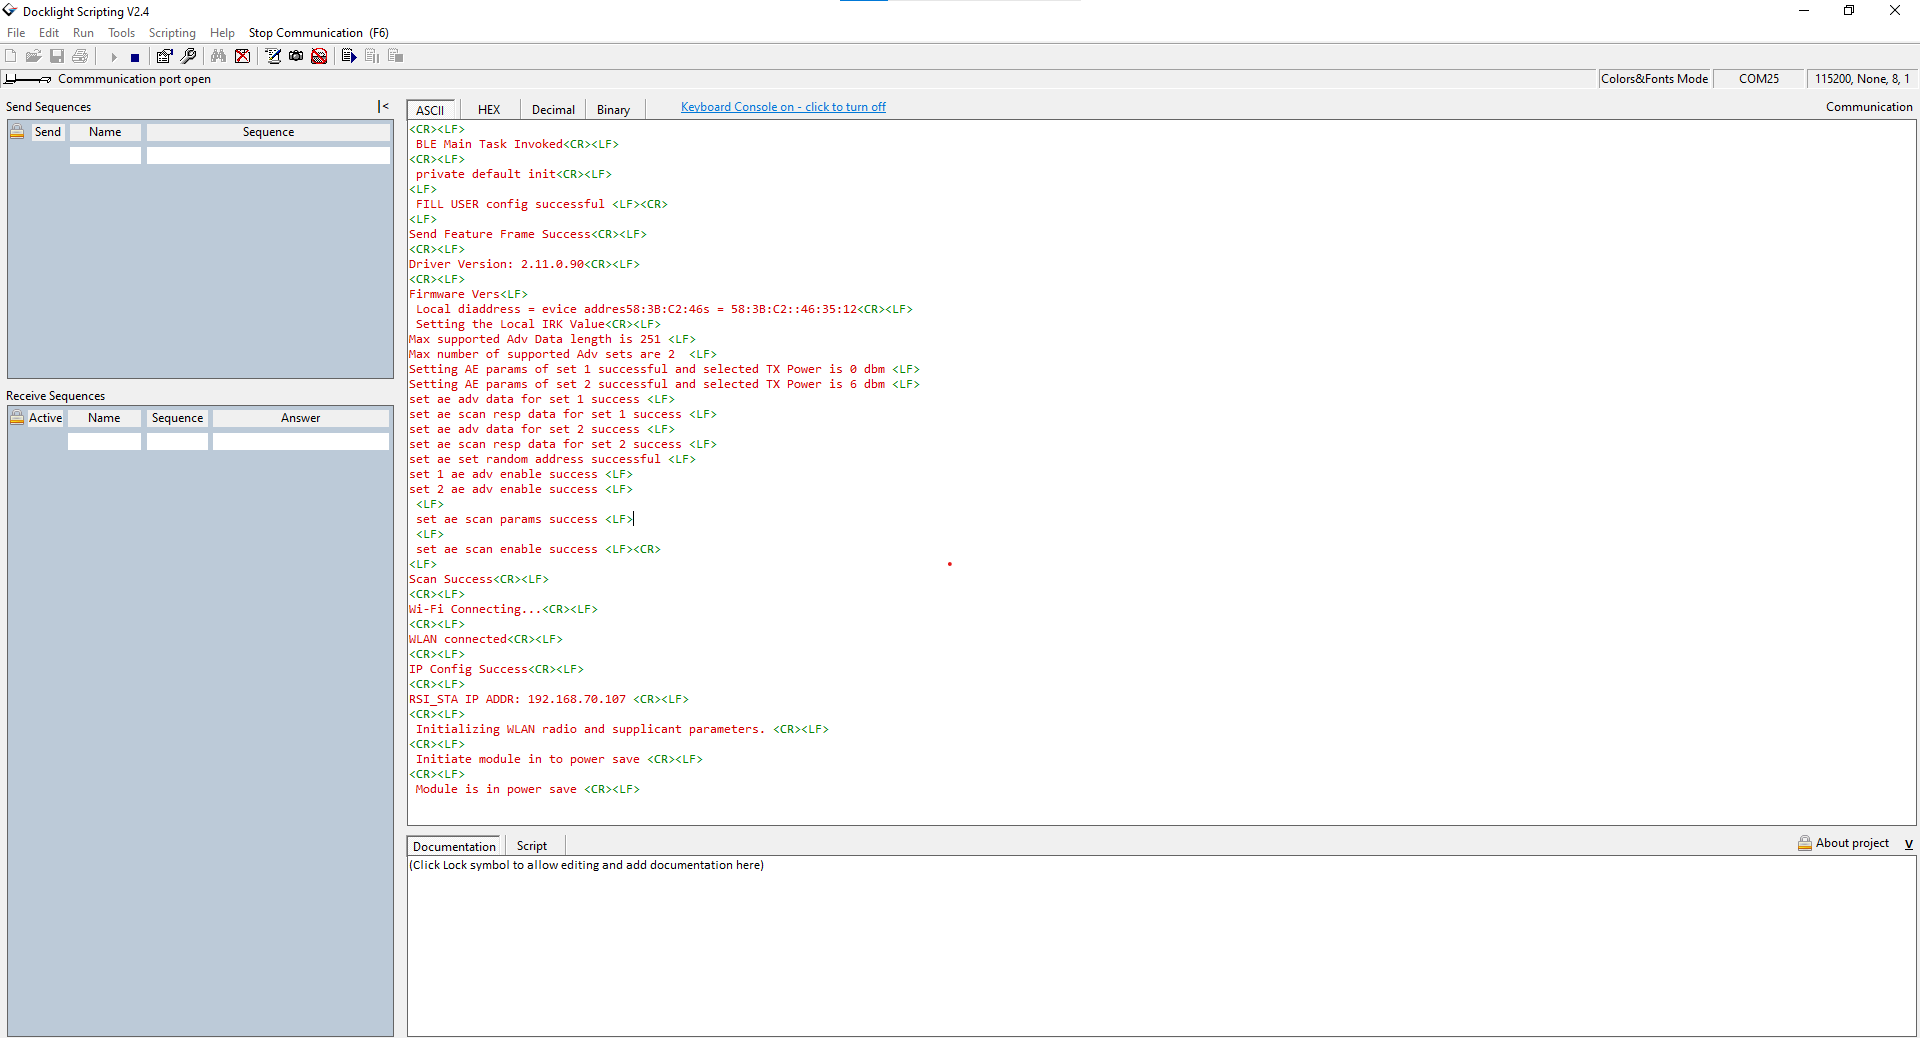Switch to the Script tab

coord(532,845)
